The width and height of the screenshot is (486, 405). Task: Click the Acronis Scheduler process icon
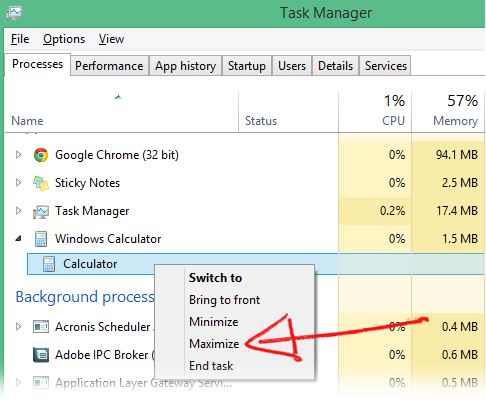(41, 327)
